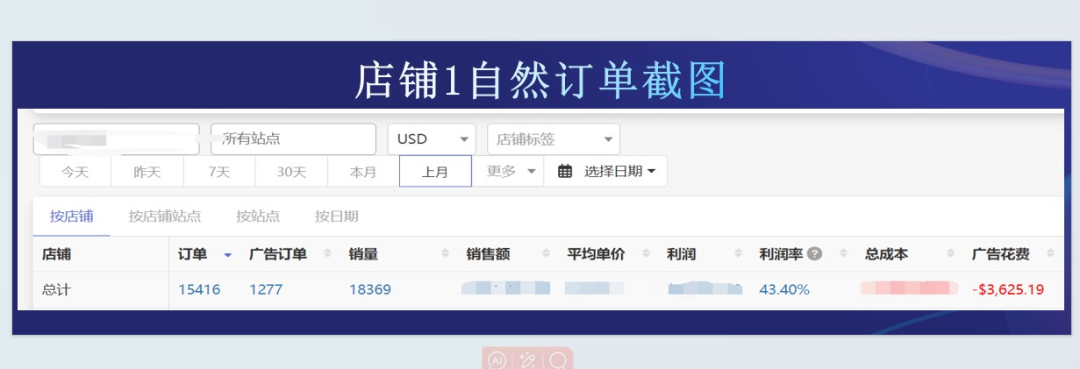Sort by the 订单 column arrow
This screenshot has width=1080, height=369.
click(228, 255)
